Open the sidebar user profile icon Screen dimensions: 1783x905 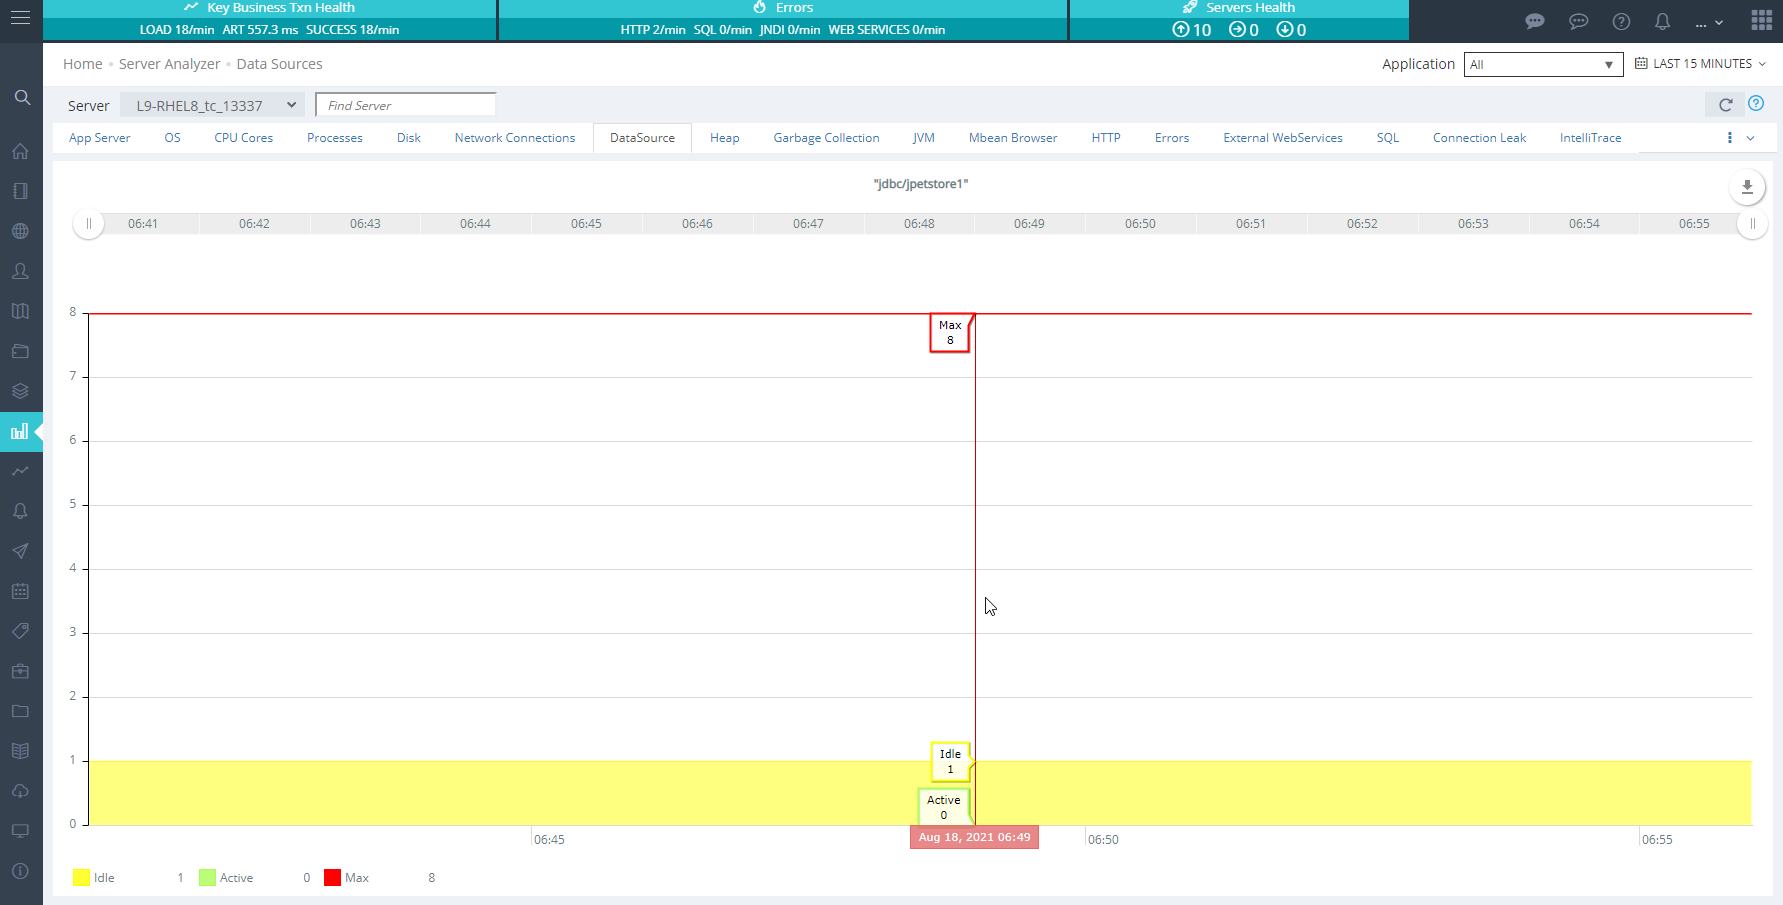(x=20, y=271)
